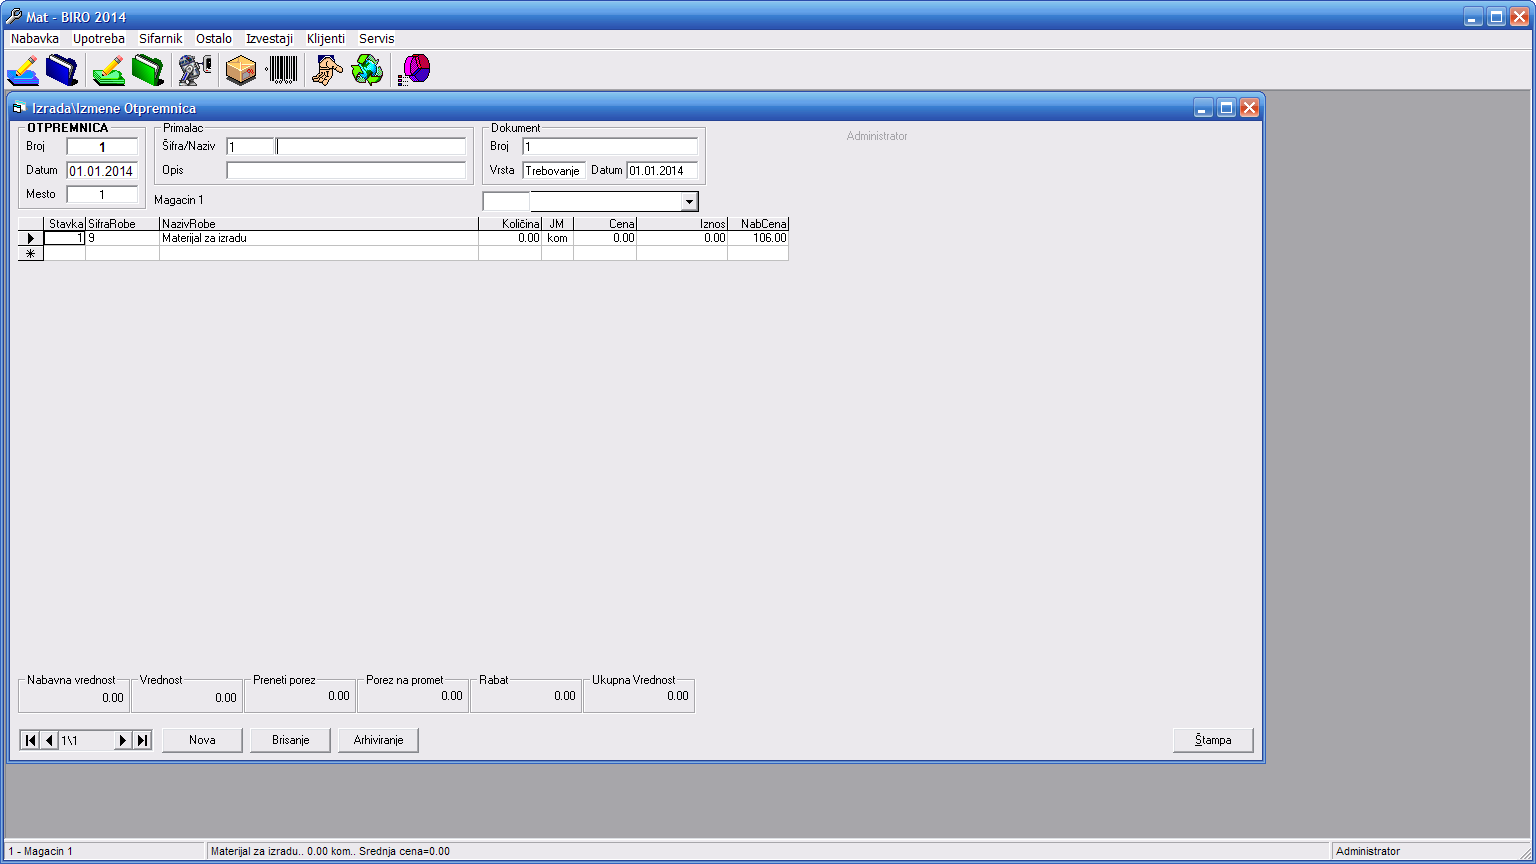Open the Izvestaji menu

269,39
